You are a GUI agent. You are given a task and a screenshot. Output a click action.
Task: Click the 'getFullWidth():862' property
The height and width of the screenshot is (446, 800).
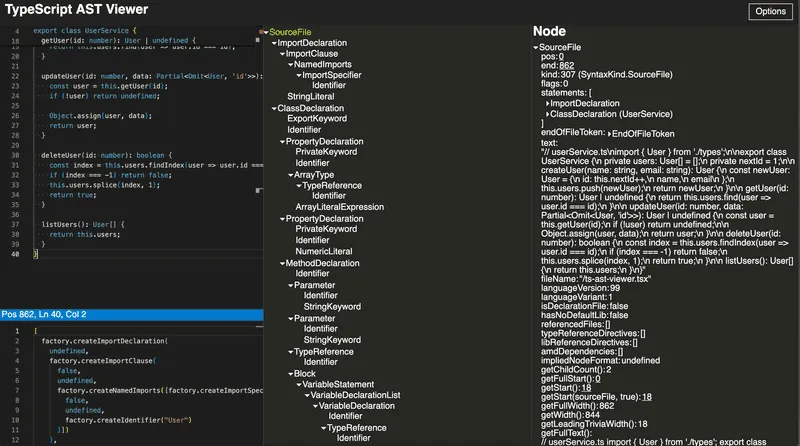pos(577,406)
